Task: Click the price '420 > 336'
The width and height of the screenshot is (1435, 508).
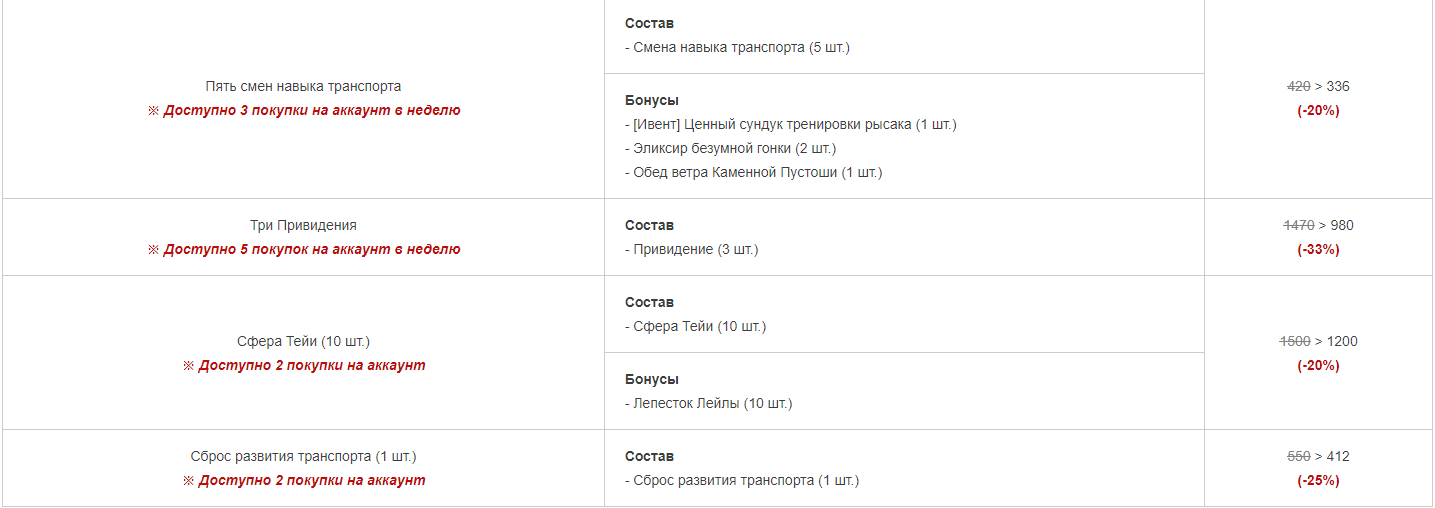Action: (x=1318, y=86)
